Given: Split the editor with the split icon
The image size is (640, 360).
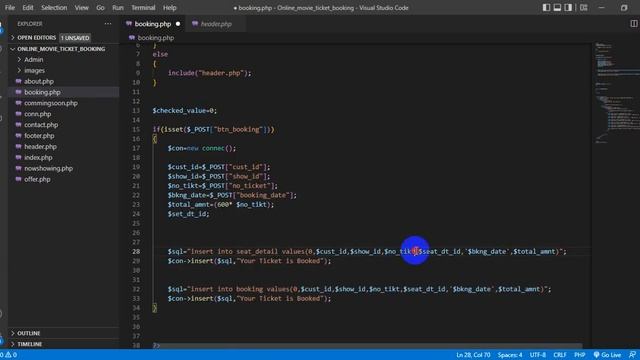Looking at the screenshot, I should (x=633, y=24).
